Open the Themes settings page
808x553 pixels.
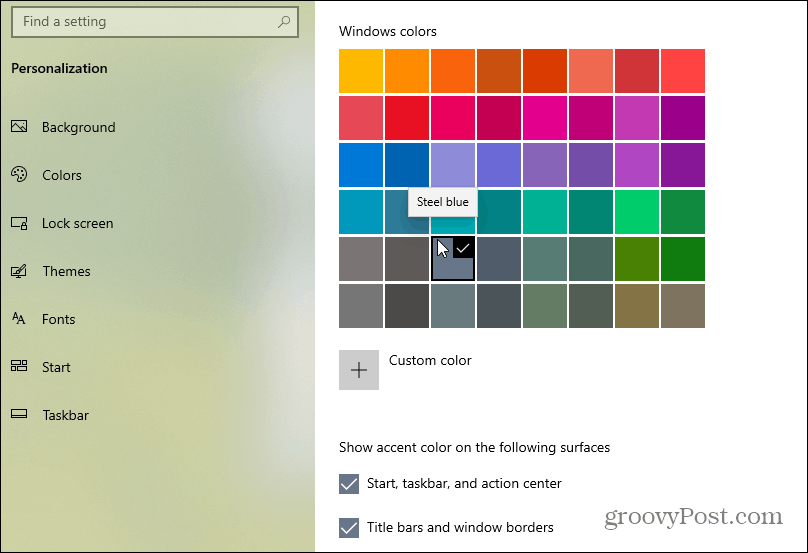coord(66,271)
